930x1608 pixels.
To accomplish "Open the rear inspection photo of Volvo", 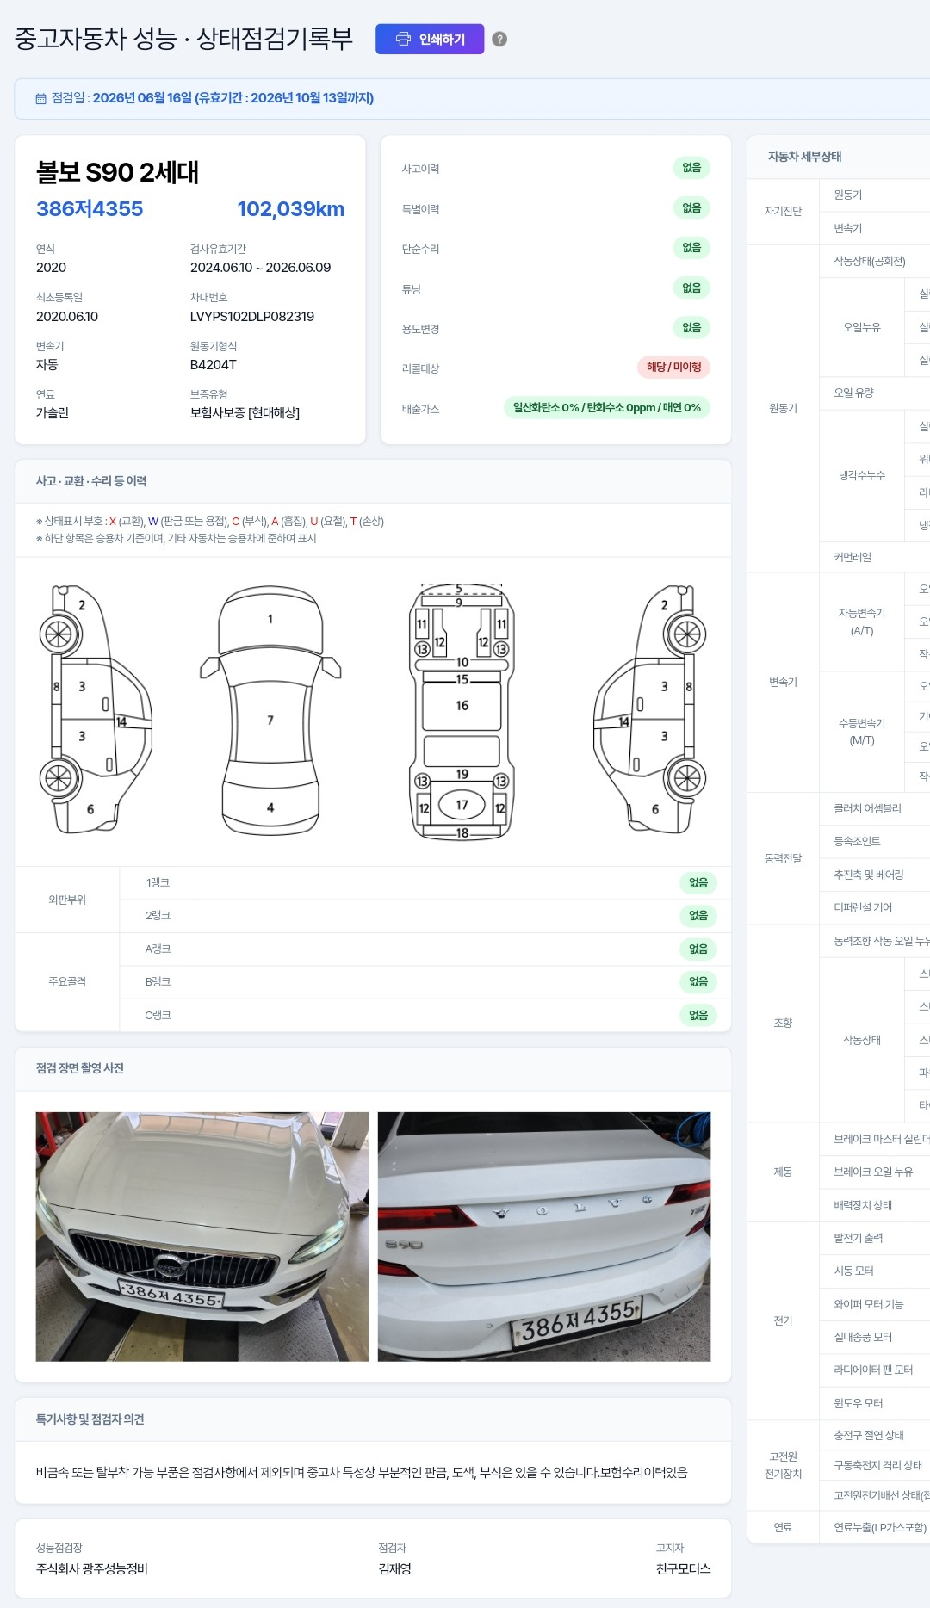I will (x=544, y=1236).
